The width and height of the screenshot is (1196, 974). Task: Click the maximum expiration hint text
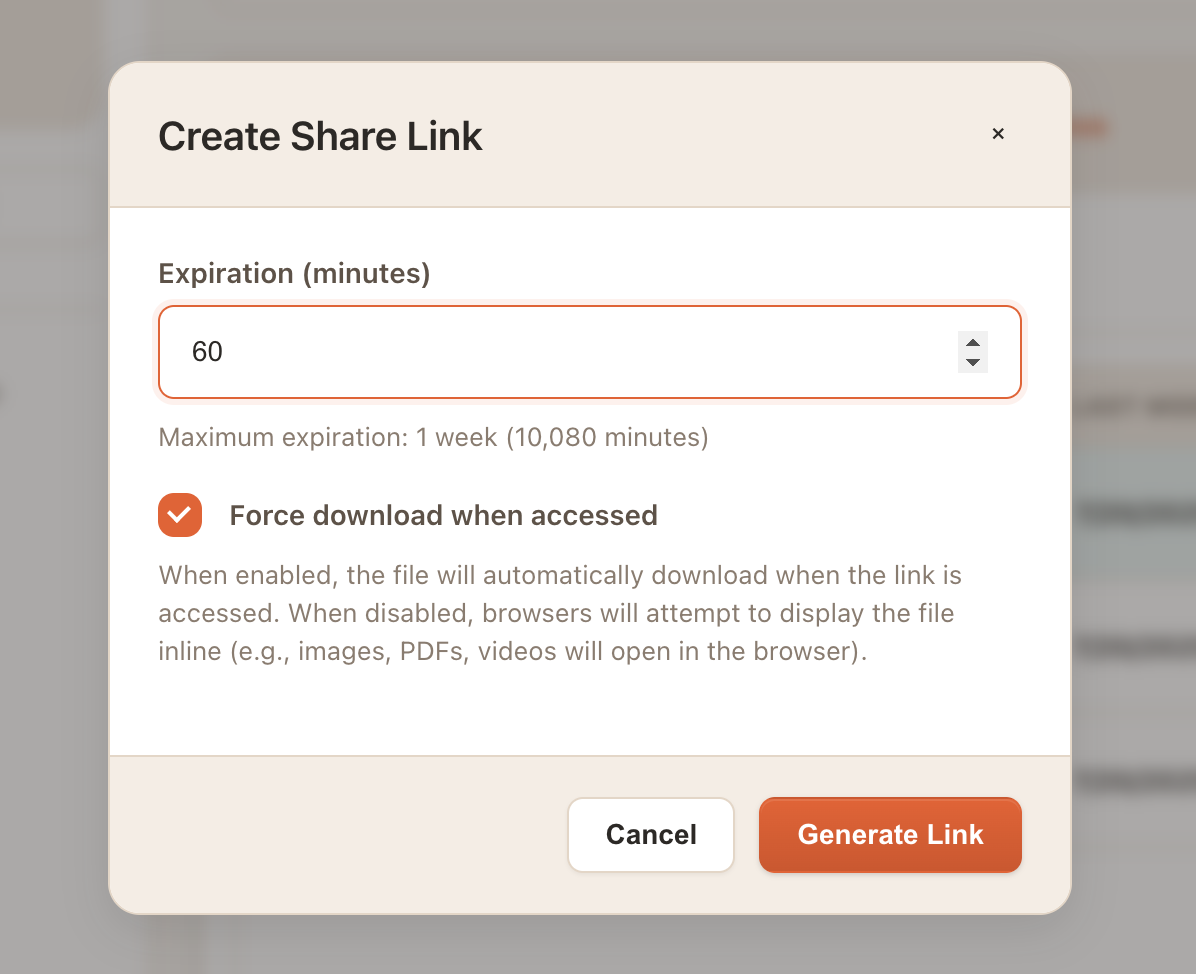433,438
